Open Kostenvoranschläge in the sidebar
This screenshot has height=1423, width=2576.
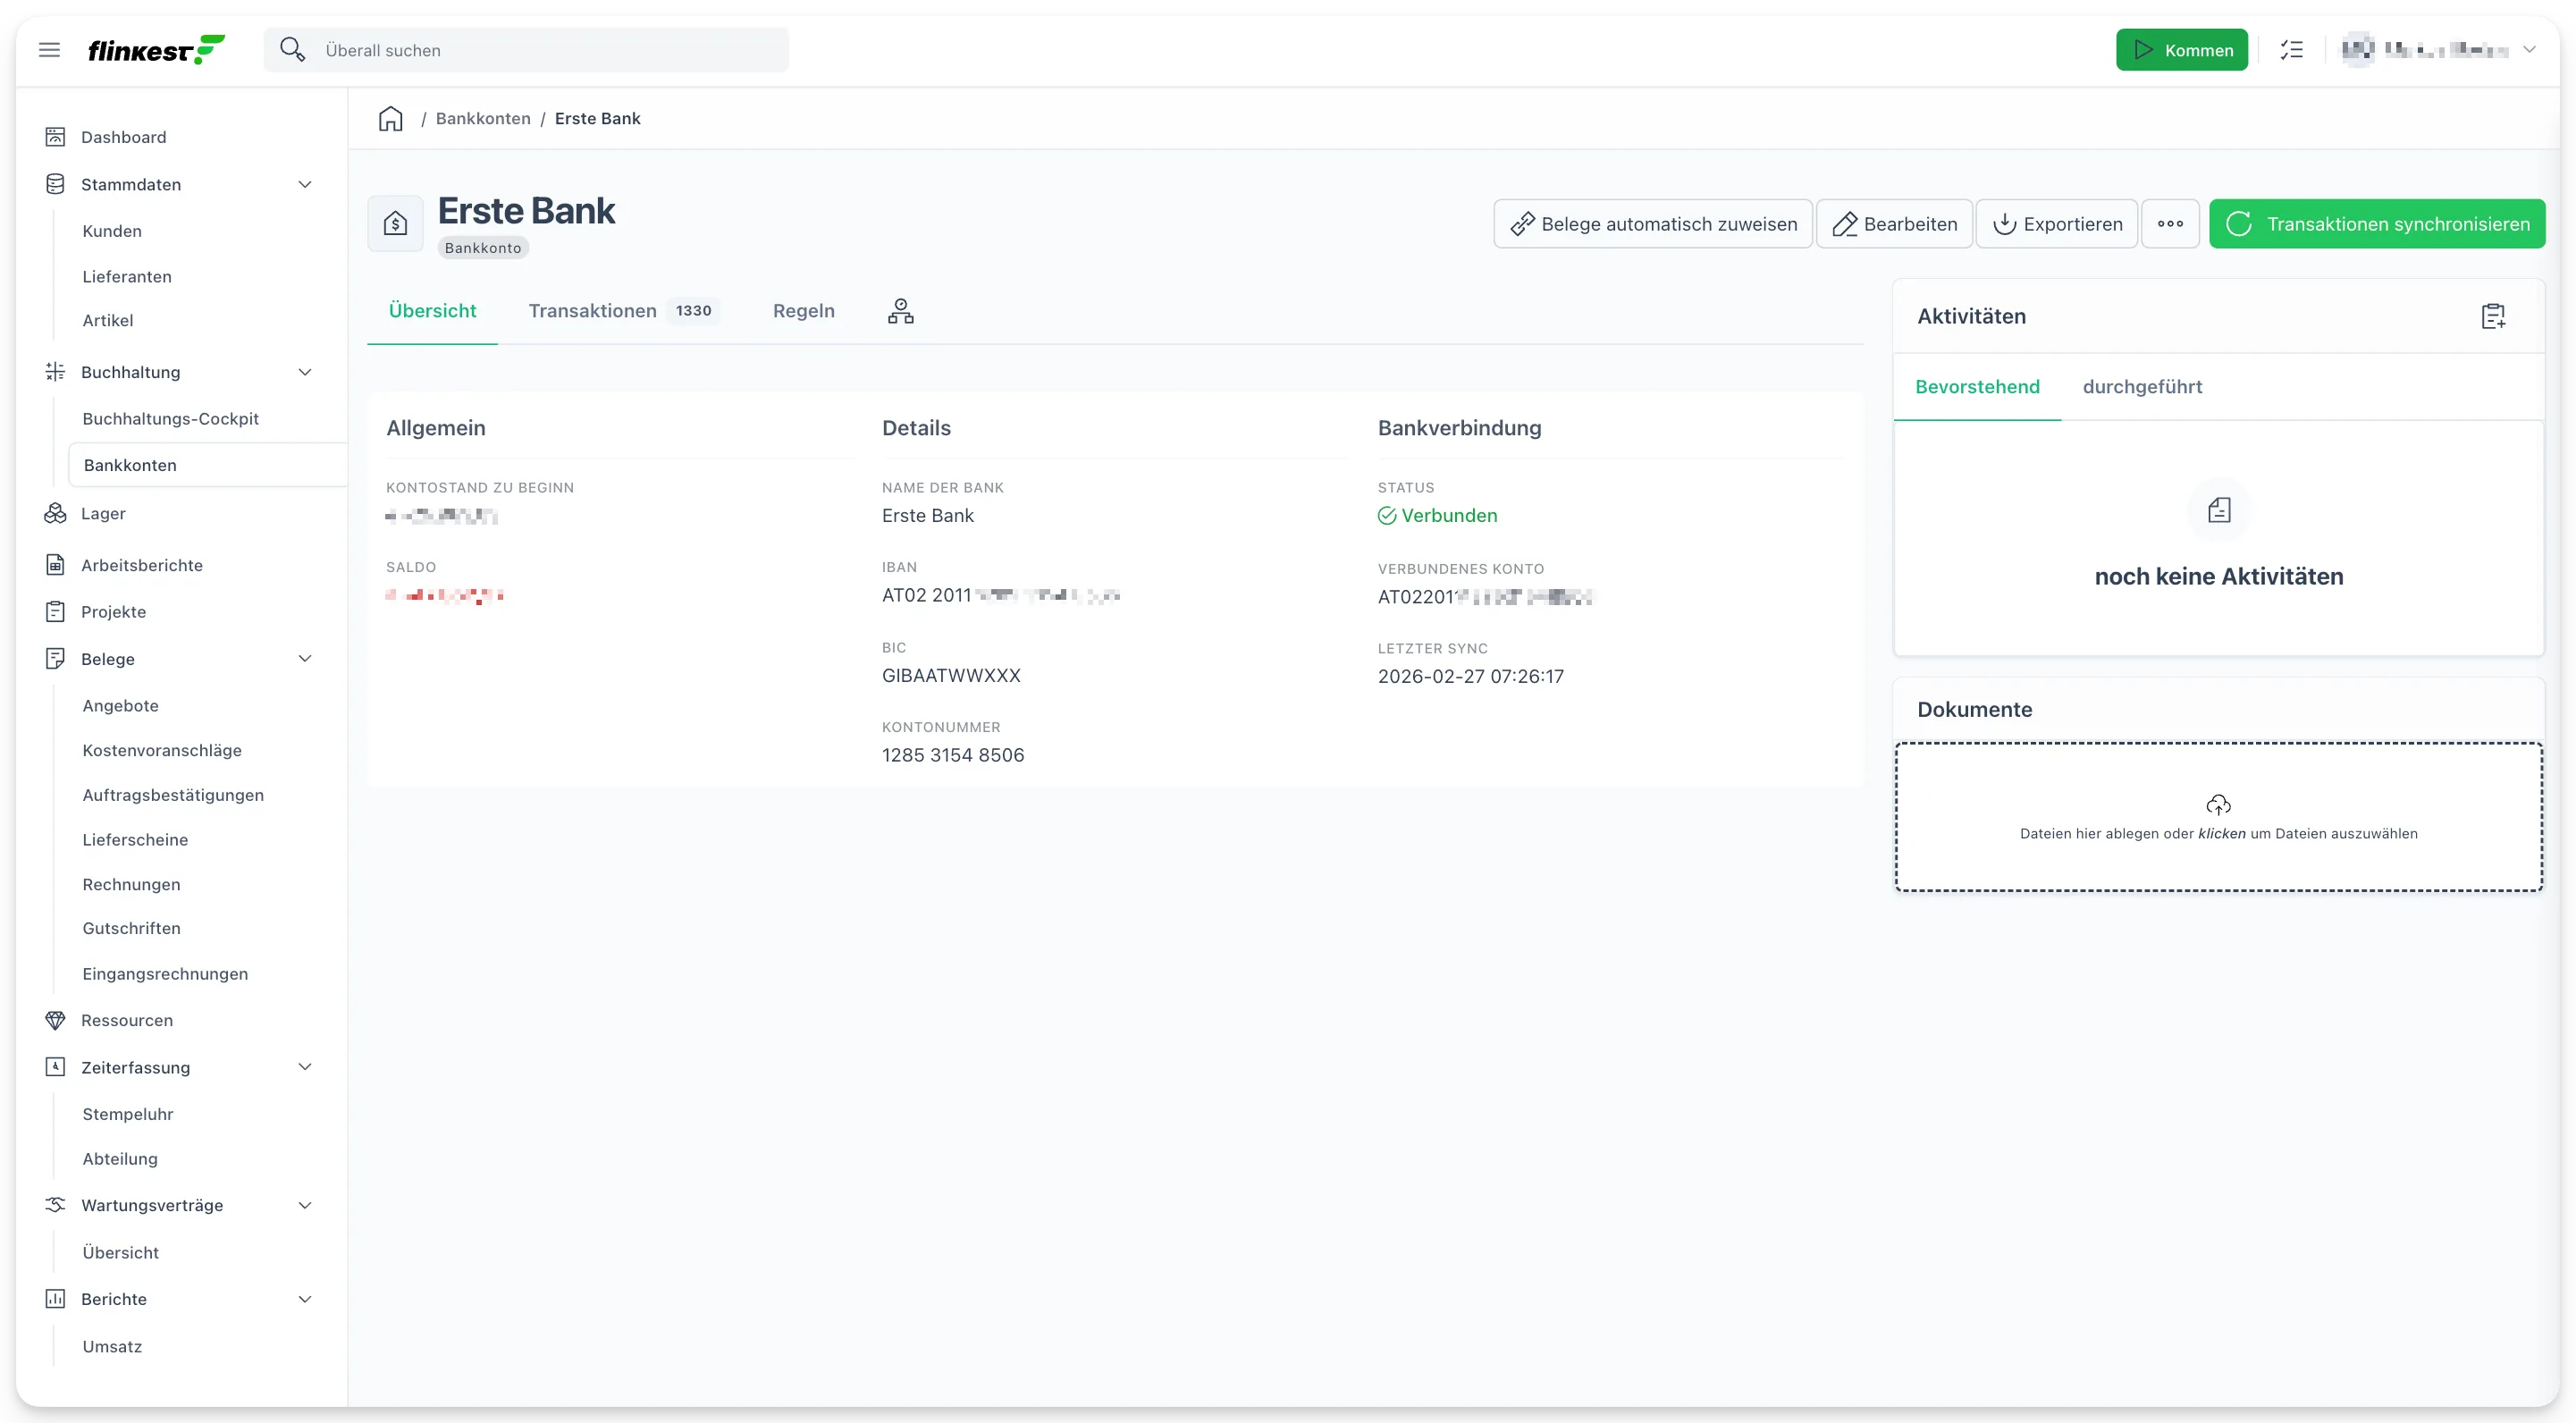pyautogui.click(x=162, y=750)
